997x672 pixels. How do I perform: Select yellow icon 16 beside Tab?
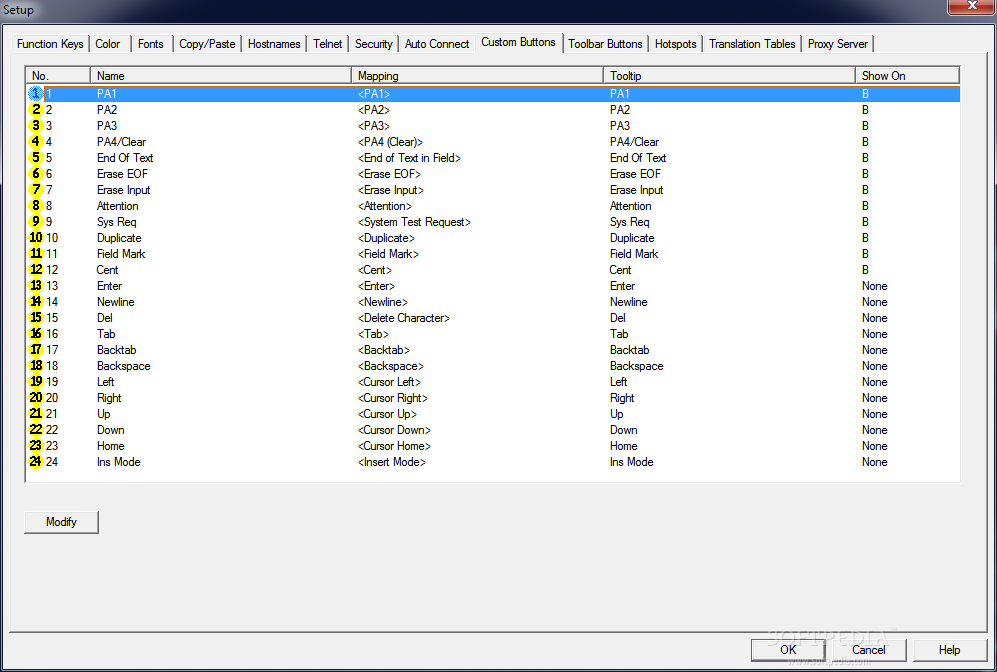[36, 333]
